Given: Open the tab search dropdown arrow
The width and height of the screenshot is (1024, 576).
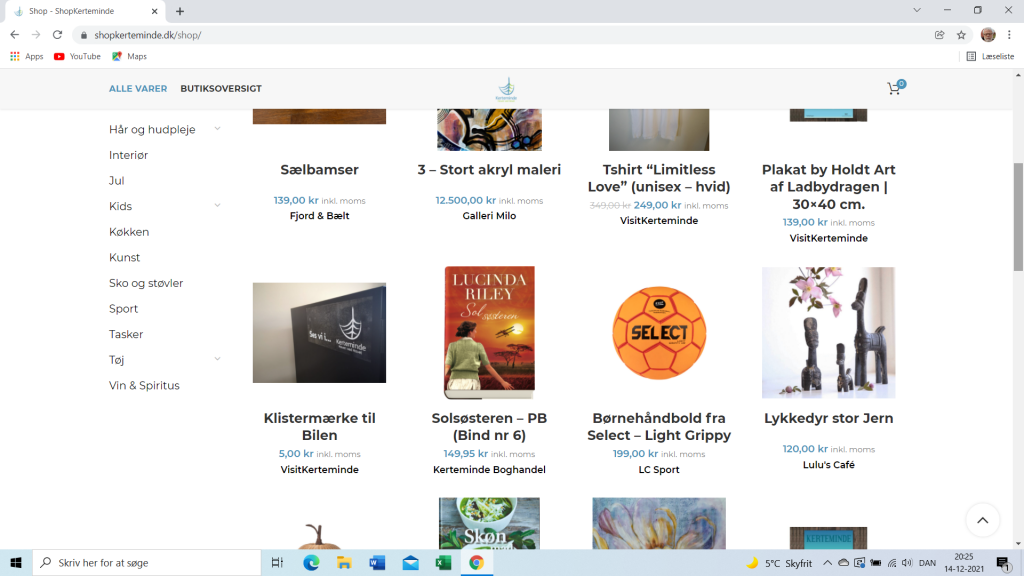Looking at the screenshot, I should pos(917,10).
